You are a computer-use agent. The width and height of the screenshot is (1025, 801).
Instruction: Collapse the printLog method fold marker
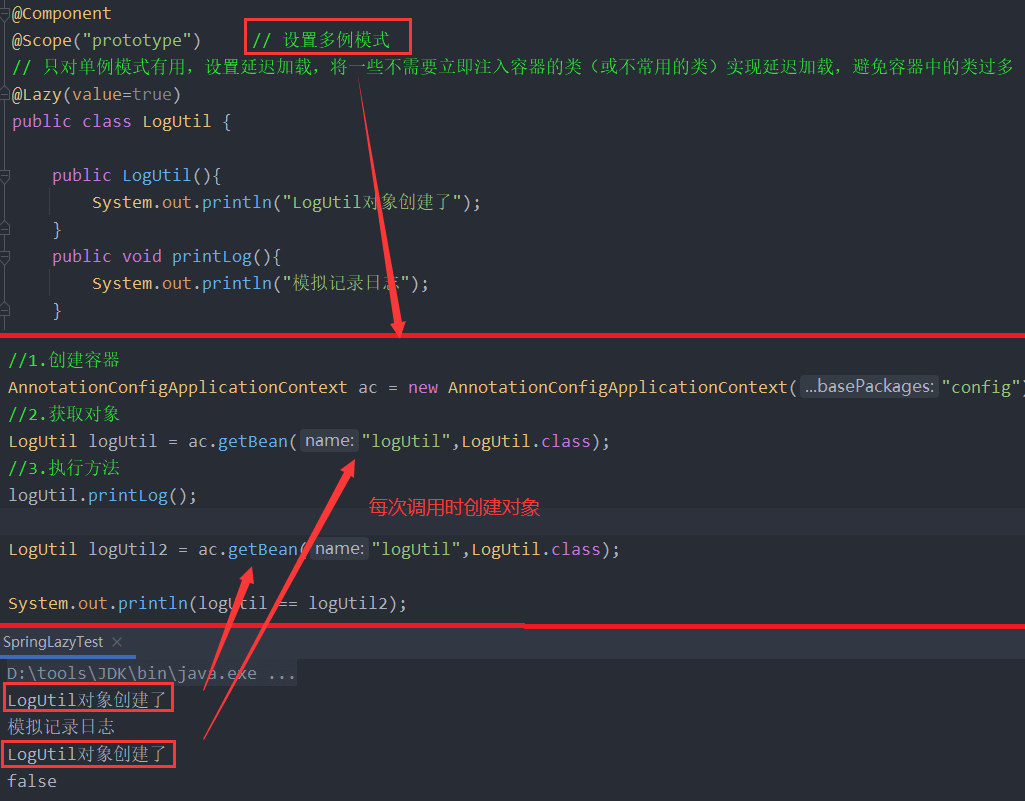(5, 256)
